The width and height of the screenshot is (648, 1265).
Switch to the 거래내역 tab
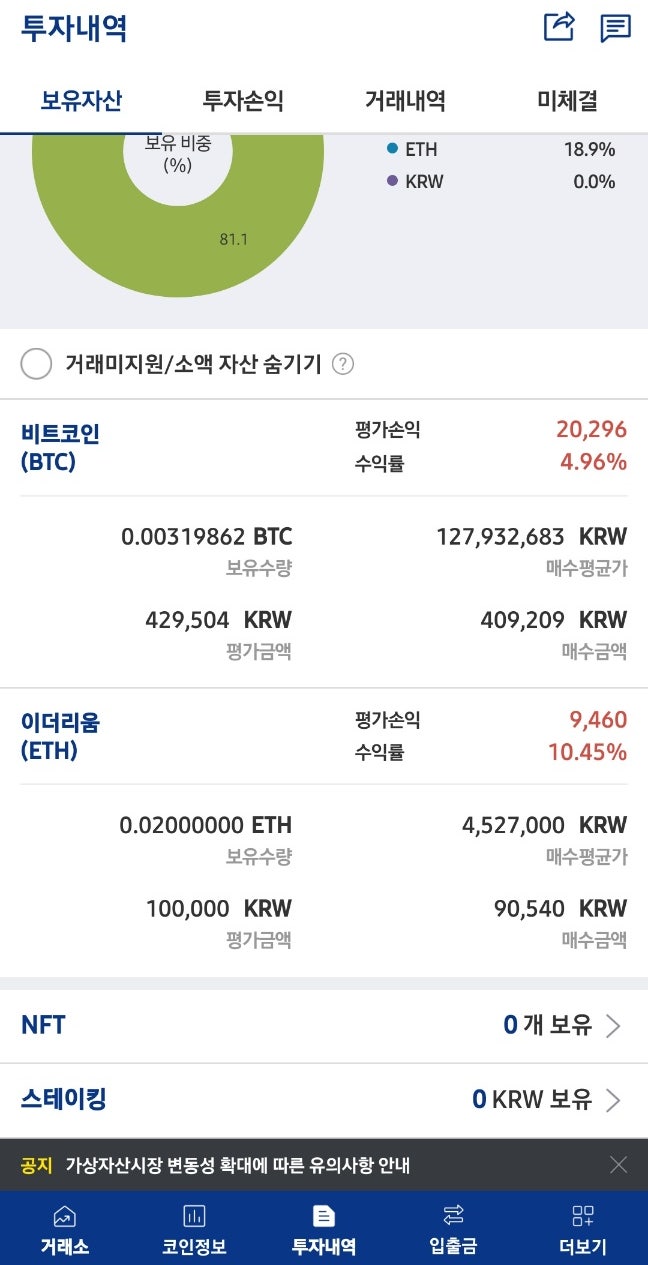point(405,101)
